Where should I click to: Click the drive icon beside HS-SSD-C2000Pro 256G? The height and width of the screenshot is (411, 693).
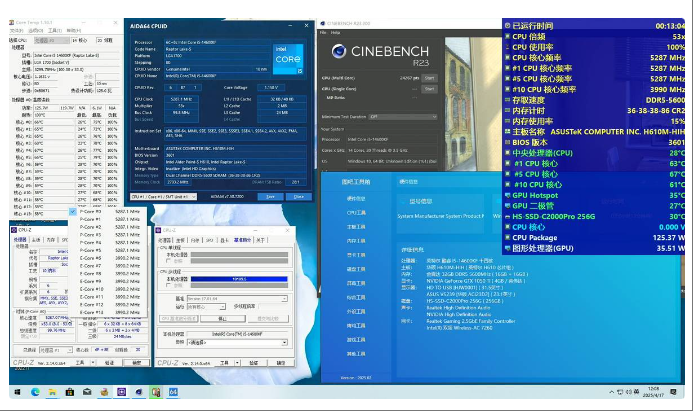point(507,217)
